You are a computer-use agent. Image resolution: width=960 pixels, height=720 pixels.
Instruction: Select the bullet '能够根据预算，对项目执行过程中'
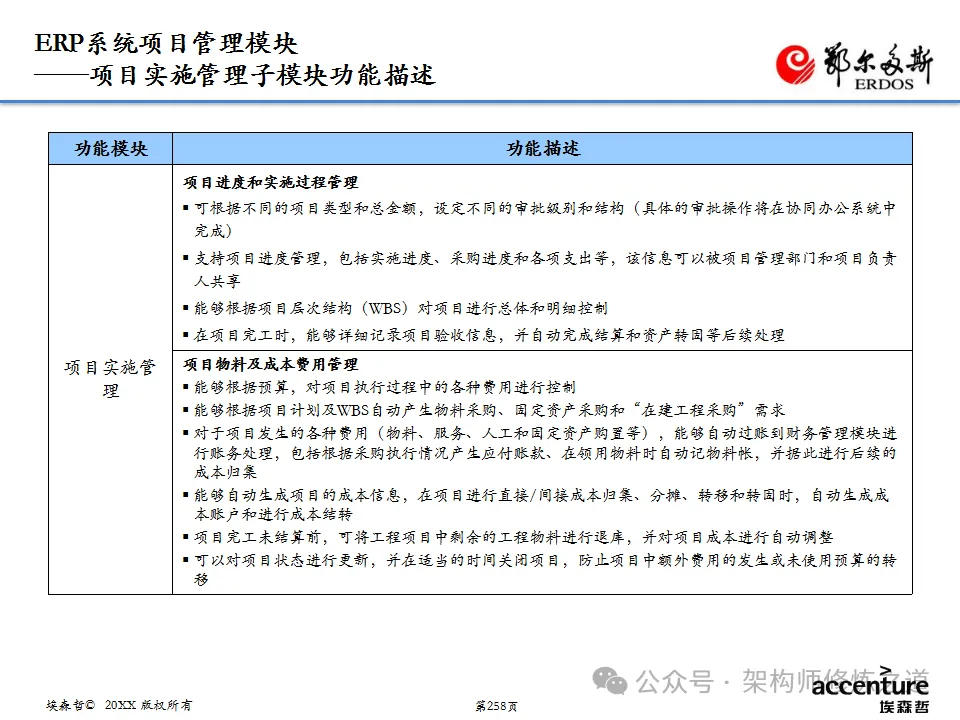[380, 387]
